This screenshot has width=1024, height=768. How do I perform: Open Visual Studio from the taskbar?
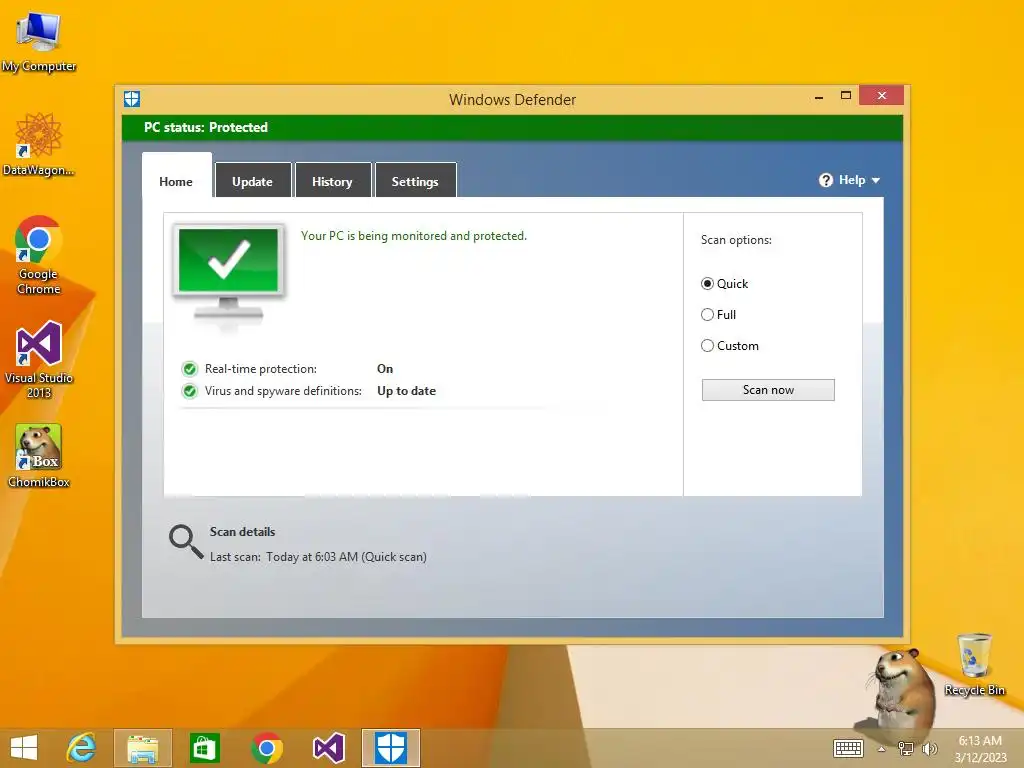pos(328,748)
